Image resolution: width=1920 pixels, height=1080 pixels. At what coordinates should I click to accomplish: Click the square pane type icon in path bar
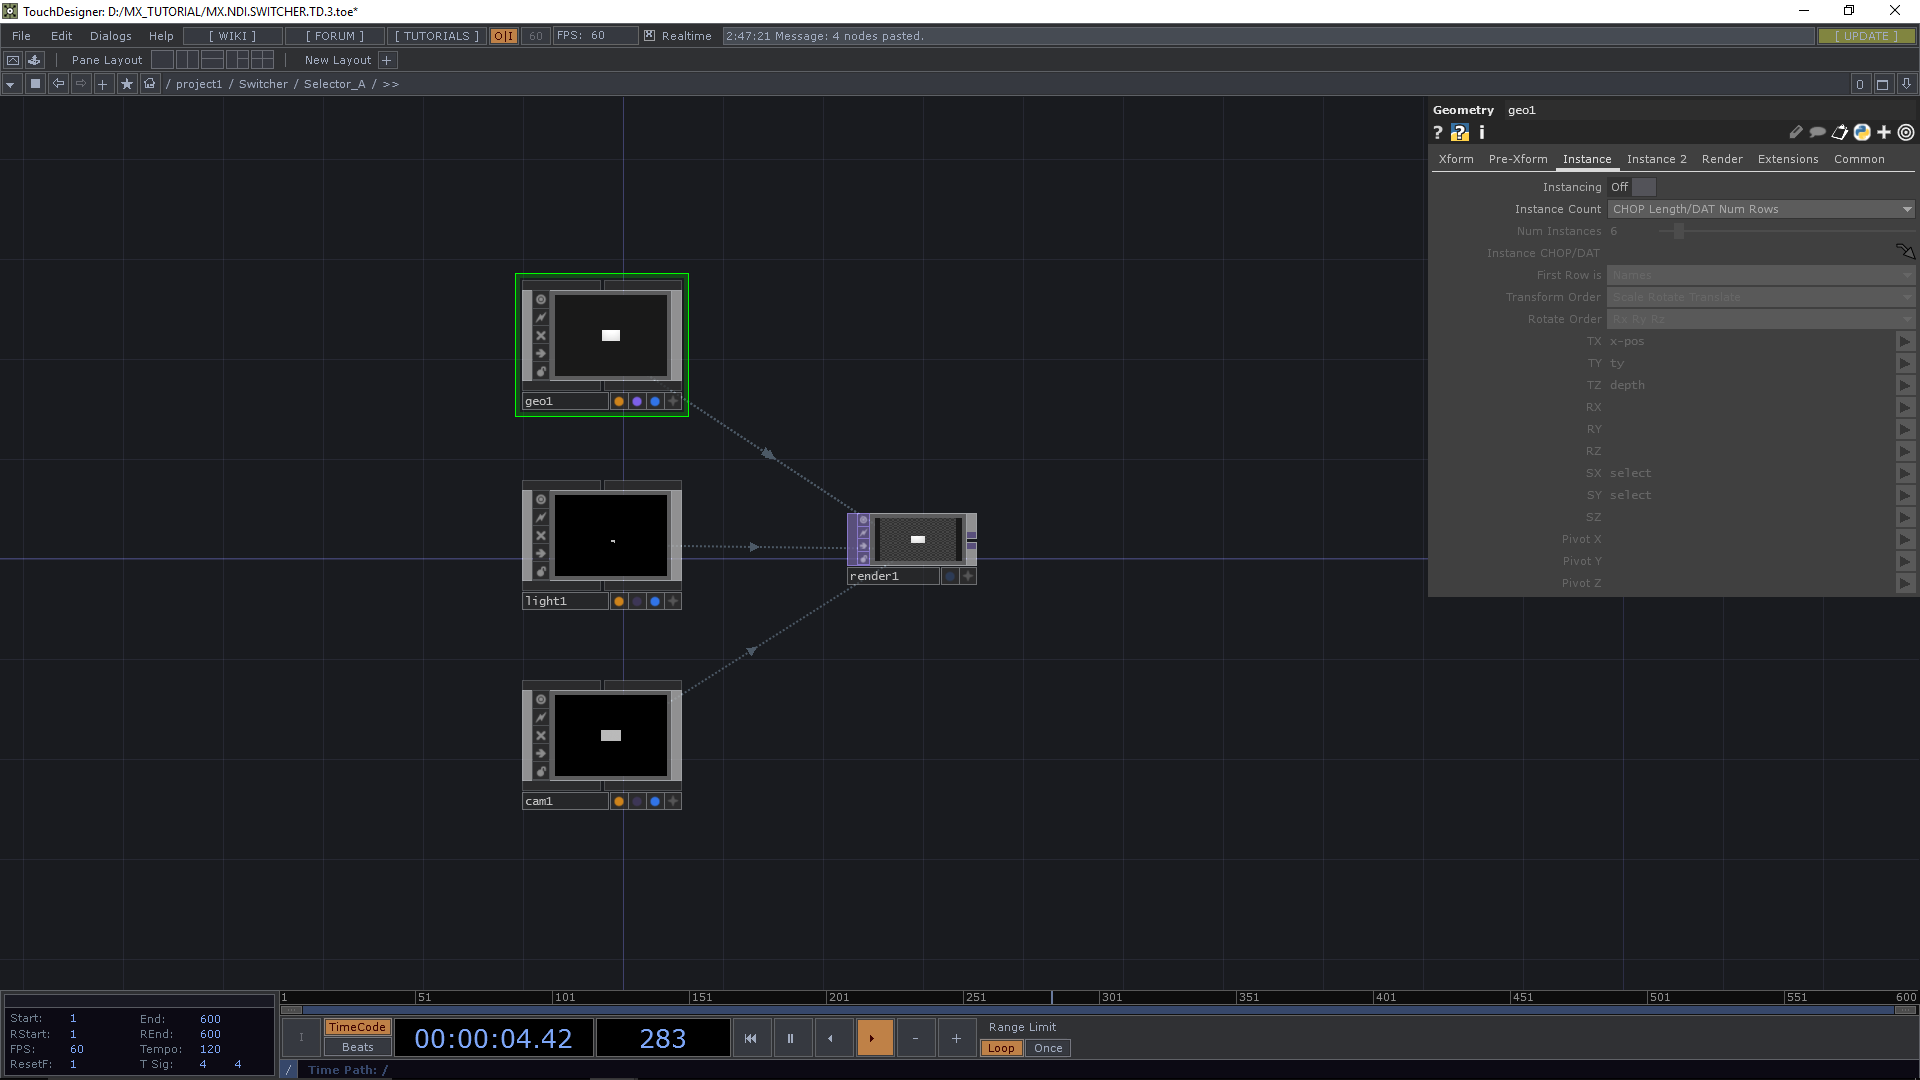[35, 84]
